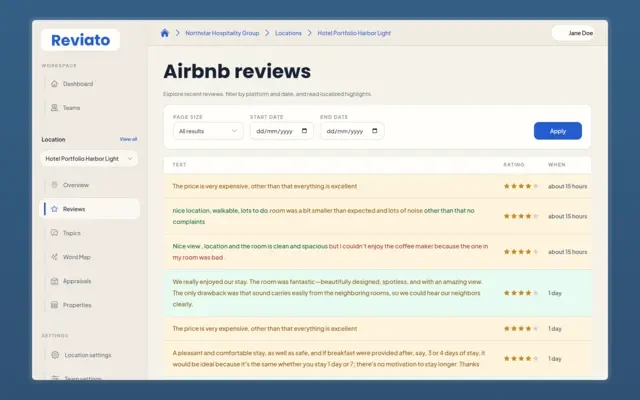Viewport: 640px width, 400px height.
Task: Click the Start Date input field
Action: (x=282, y=131)
